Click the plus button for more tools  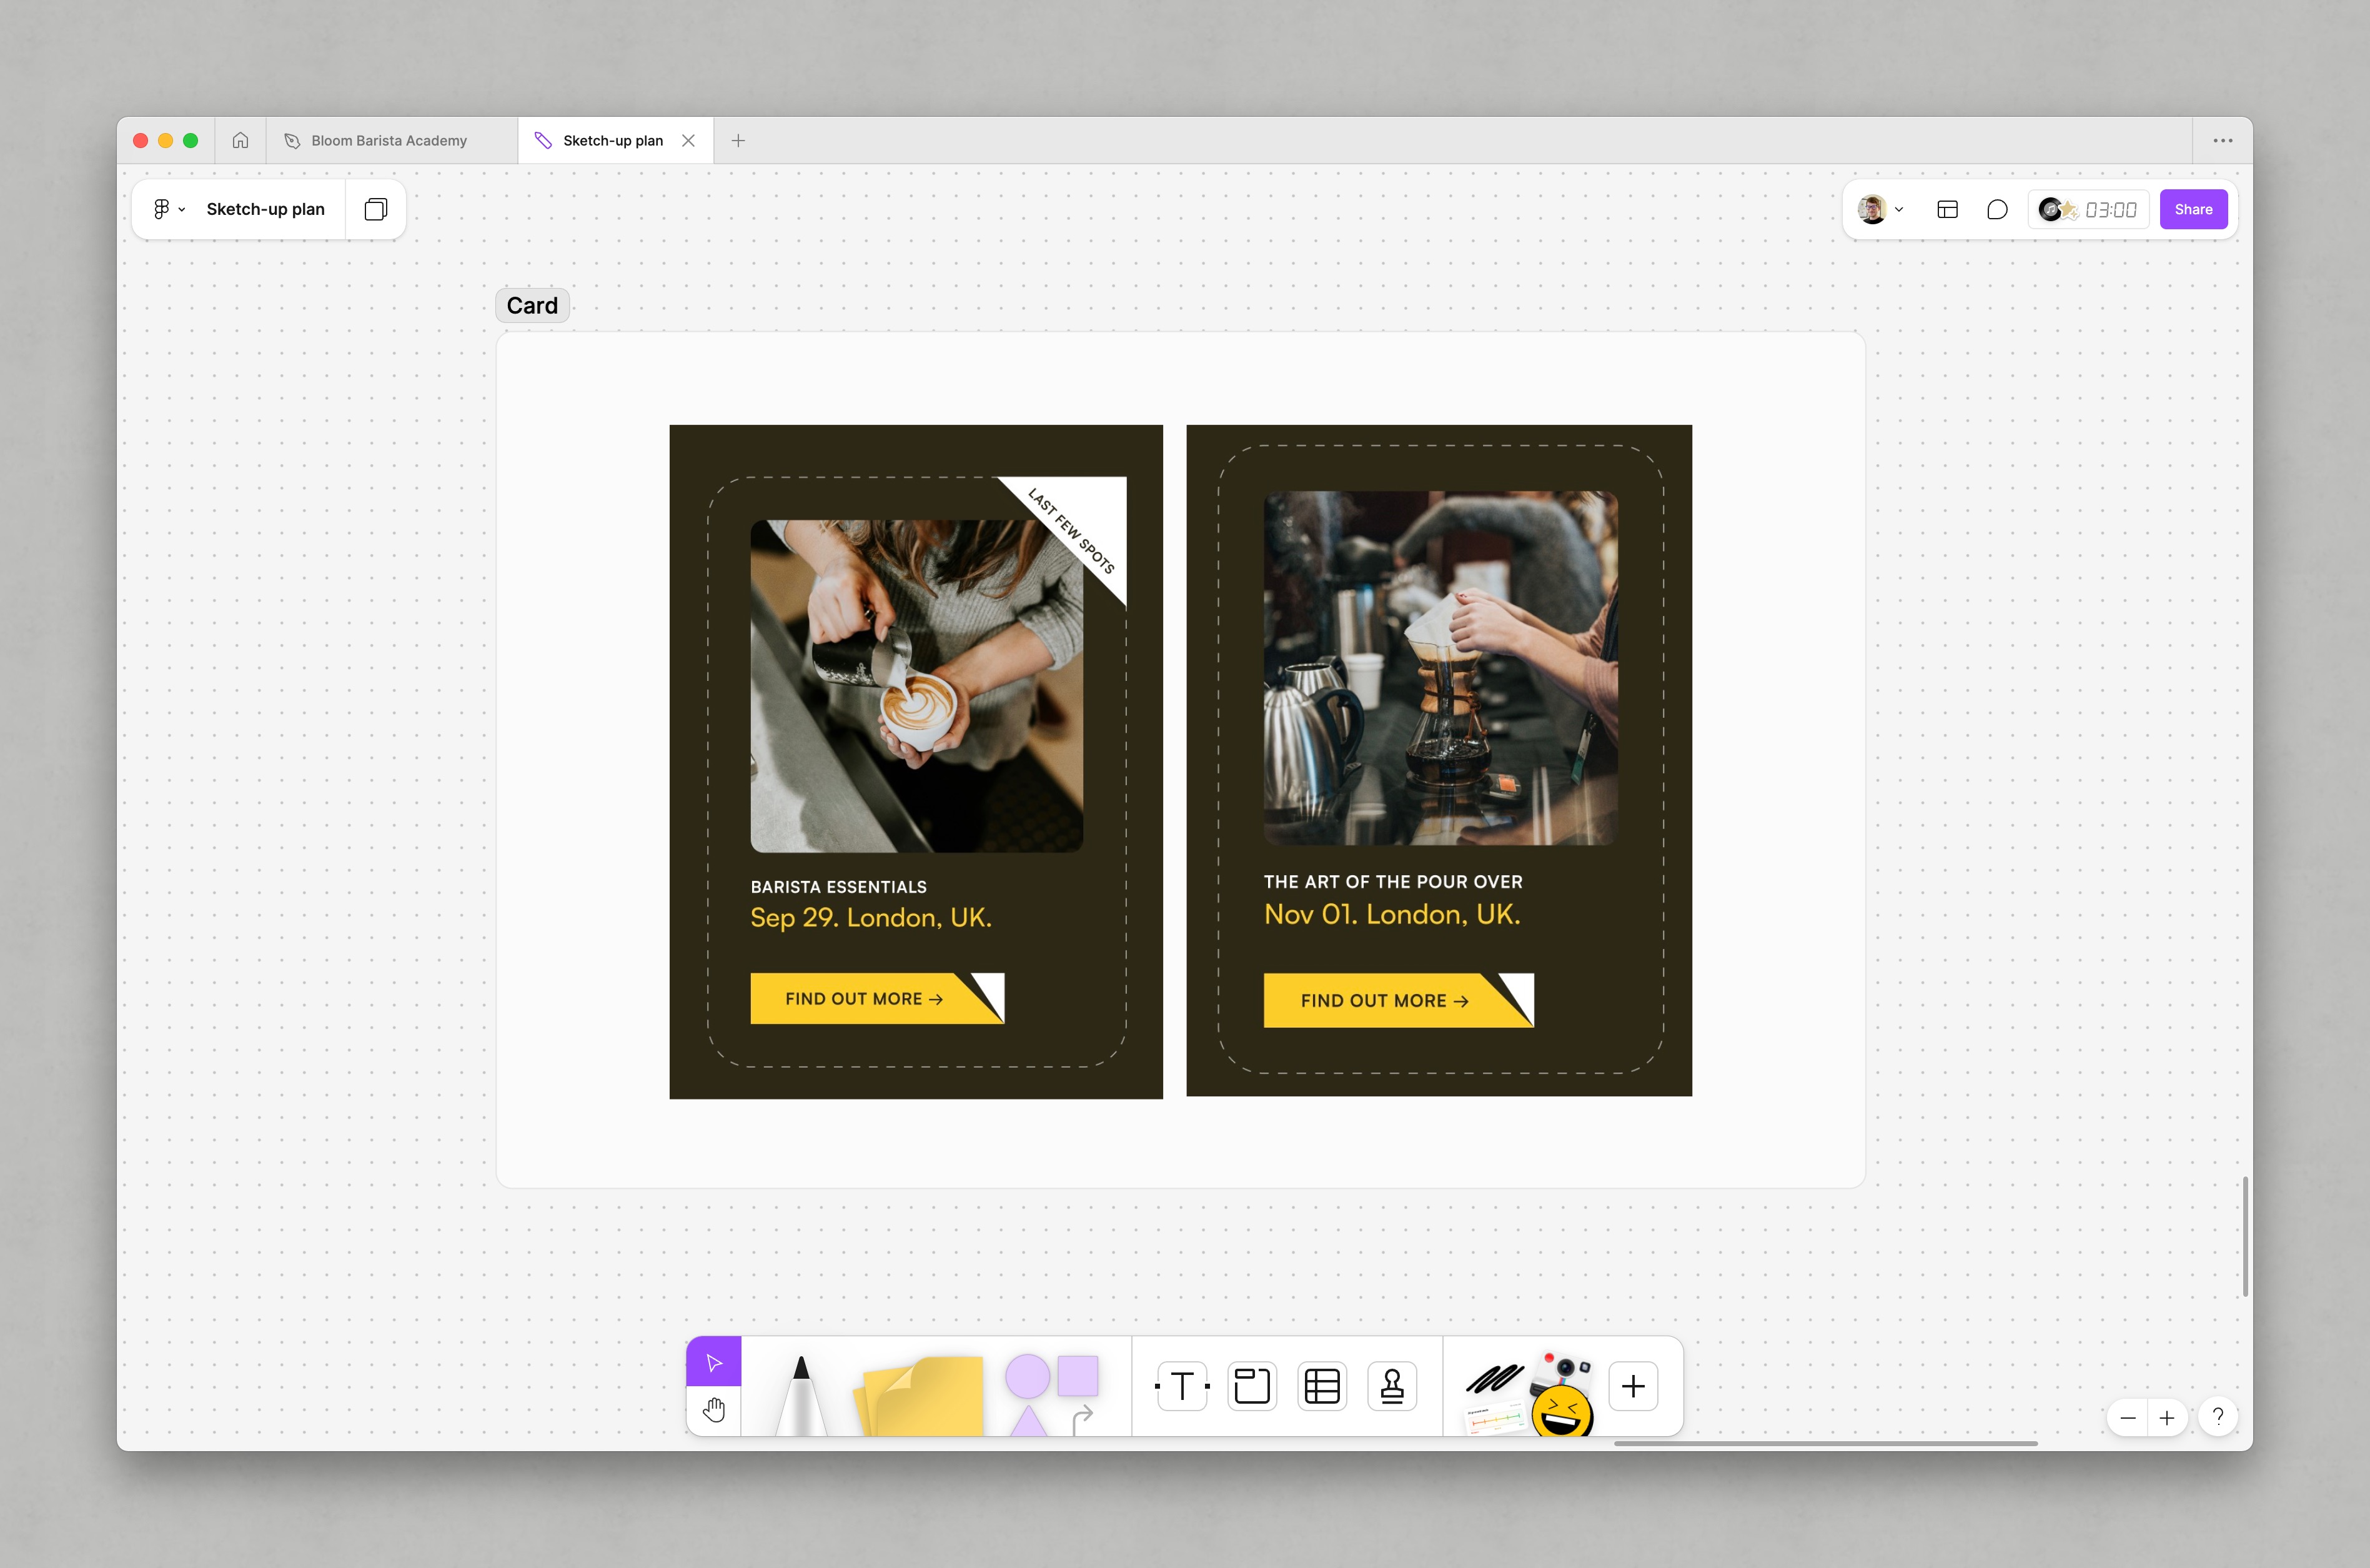[1633, 1386]
